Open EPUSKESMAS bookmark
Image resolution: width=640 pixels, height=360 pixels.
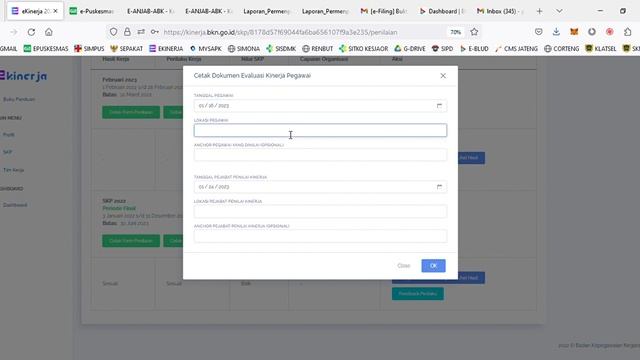click(x=46, y=49)
